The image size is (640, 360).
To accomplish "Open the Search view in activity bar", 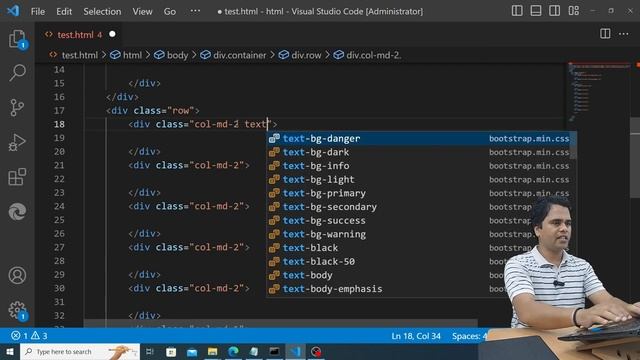I will (17, 73).
